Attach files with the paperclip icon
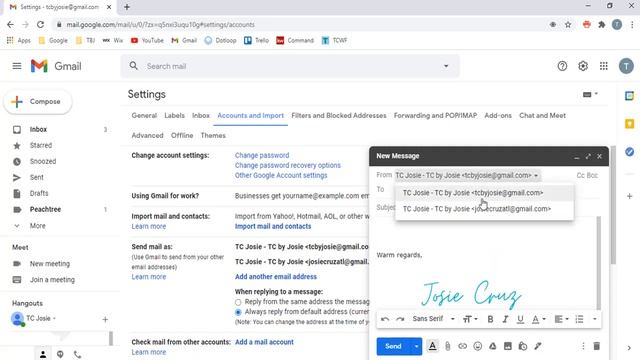The width and height of the screenshot is (640, 360). [x=447, y=346]
